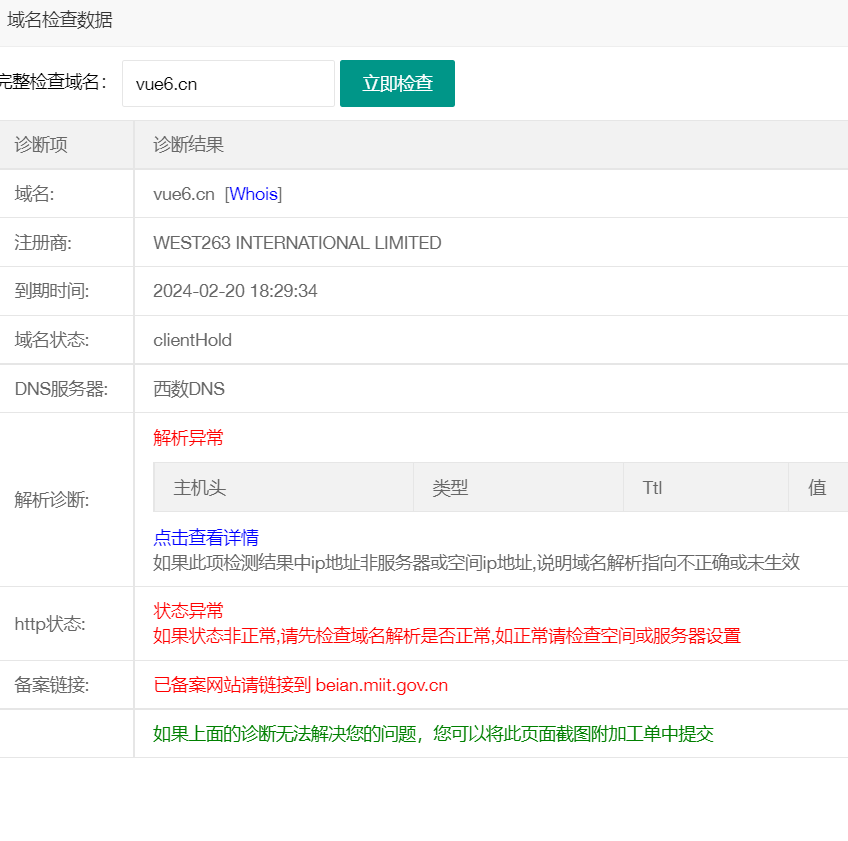The height and width of the screenshot is (841, 848).
Task: Click the 诊断结果 table header
Action: [188, 145]
